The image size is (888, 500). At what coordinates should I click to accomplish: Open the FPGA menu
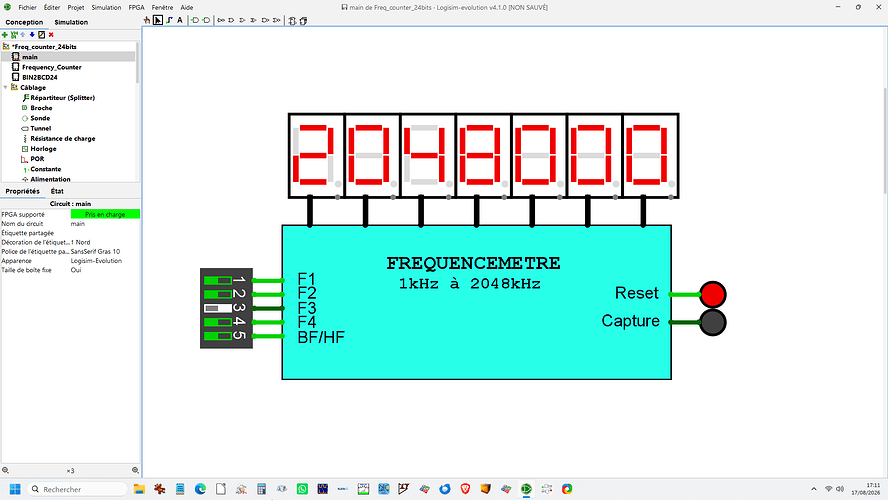(x=136, y=7)
